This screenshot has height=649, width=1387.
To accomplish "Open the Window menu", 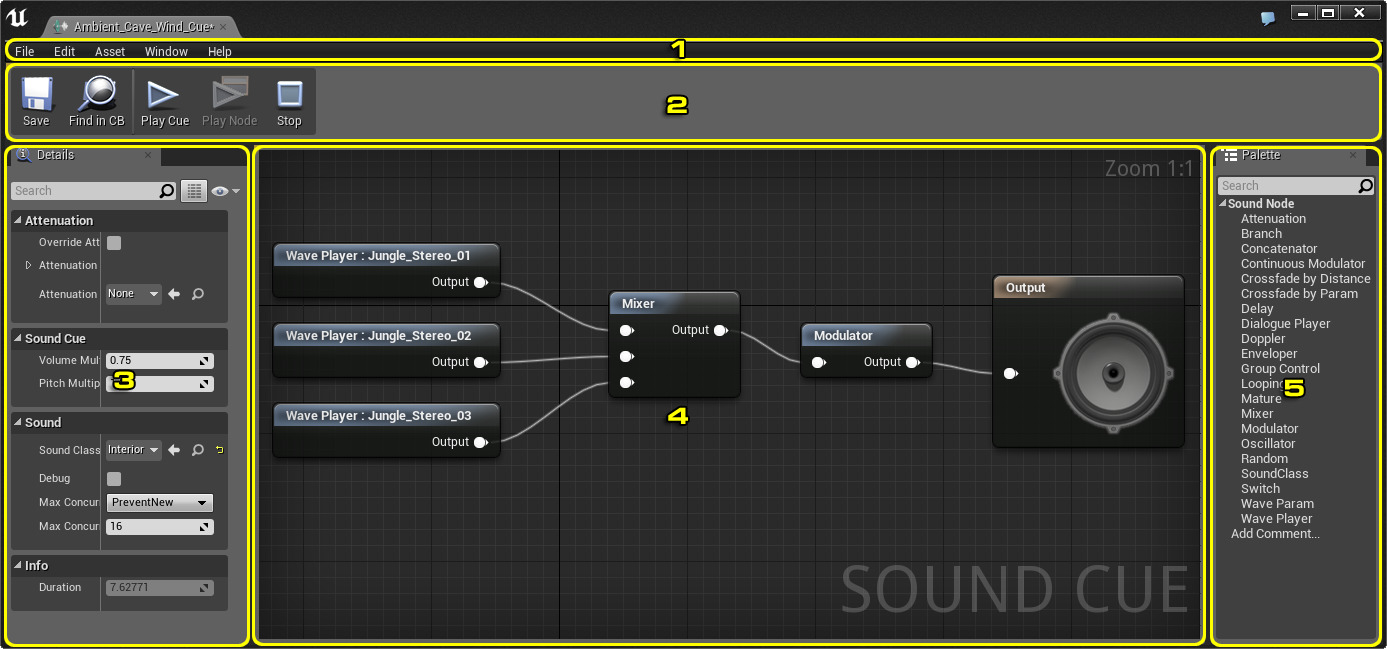I will tap(166, 51).
